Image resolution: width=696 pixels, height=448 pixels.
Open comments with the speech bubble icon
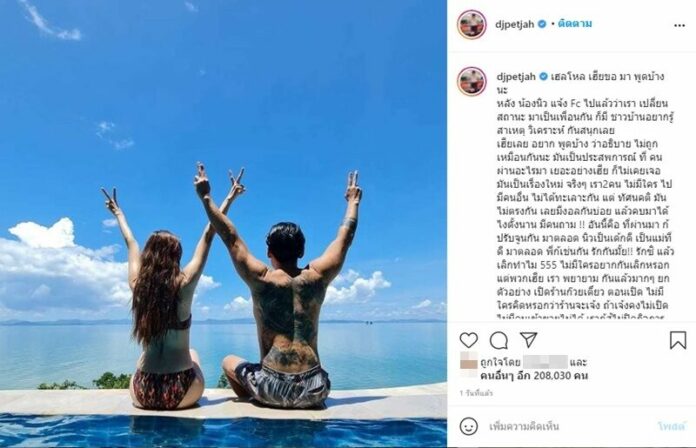click(x=498, y=341)
